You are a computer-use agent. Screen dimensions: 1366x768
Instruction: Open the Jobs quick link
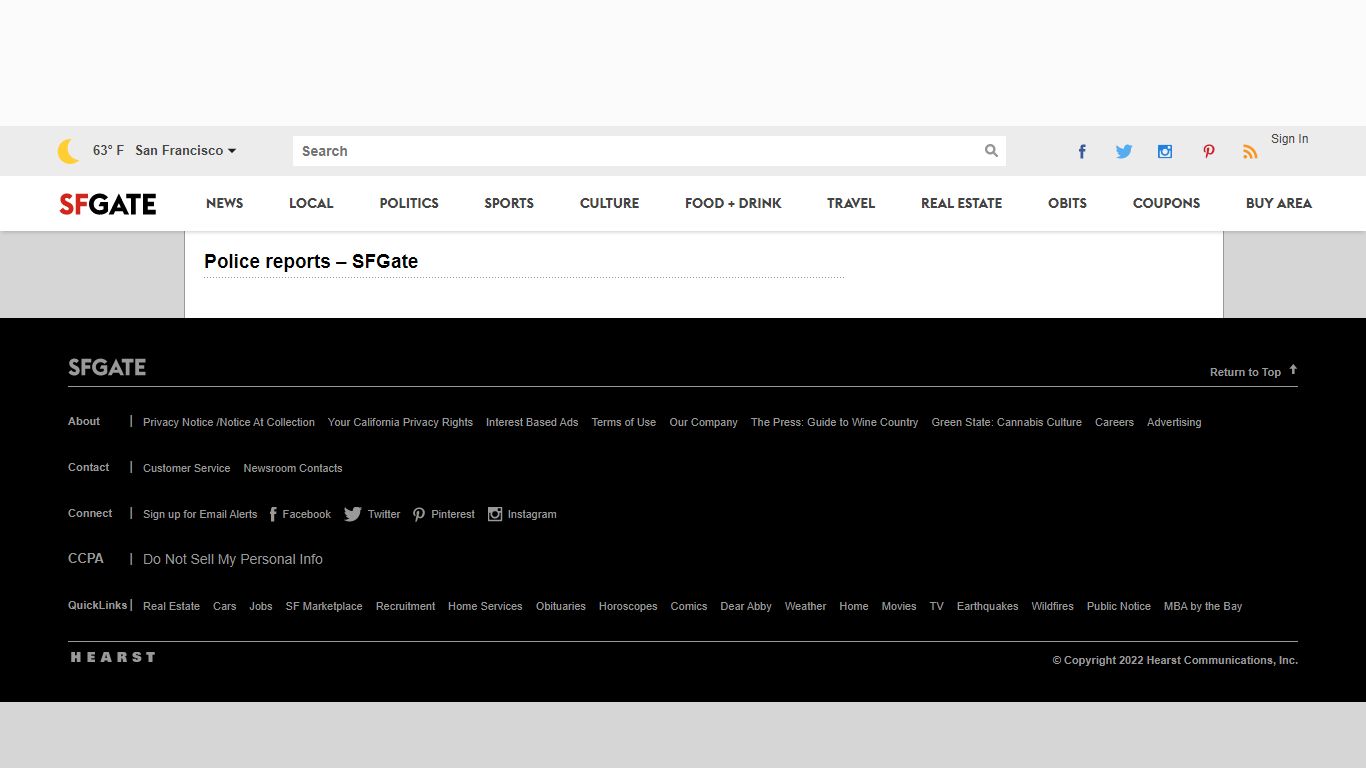[x=261, y=606]
